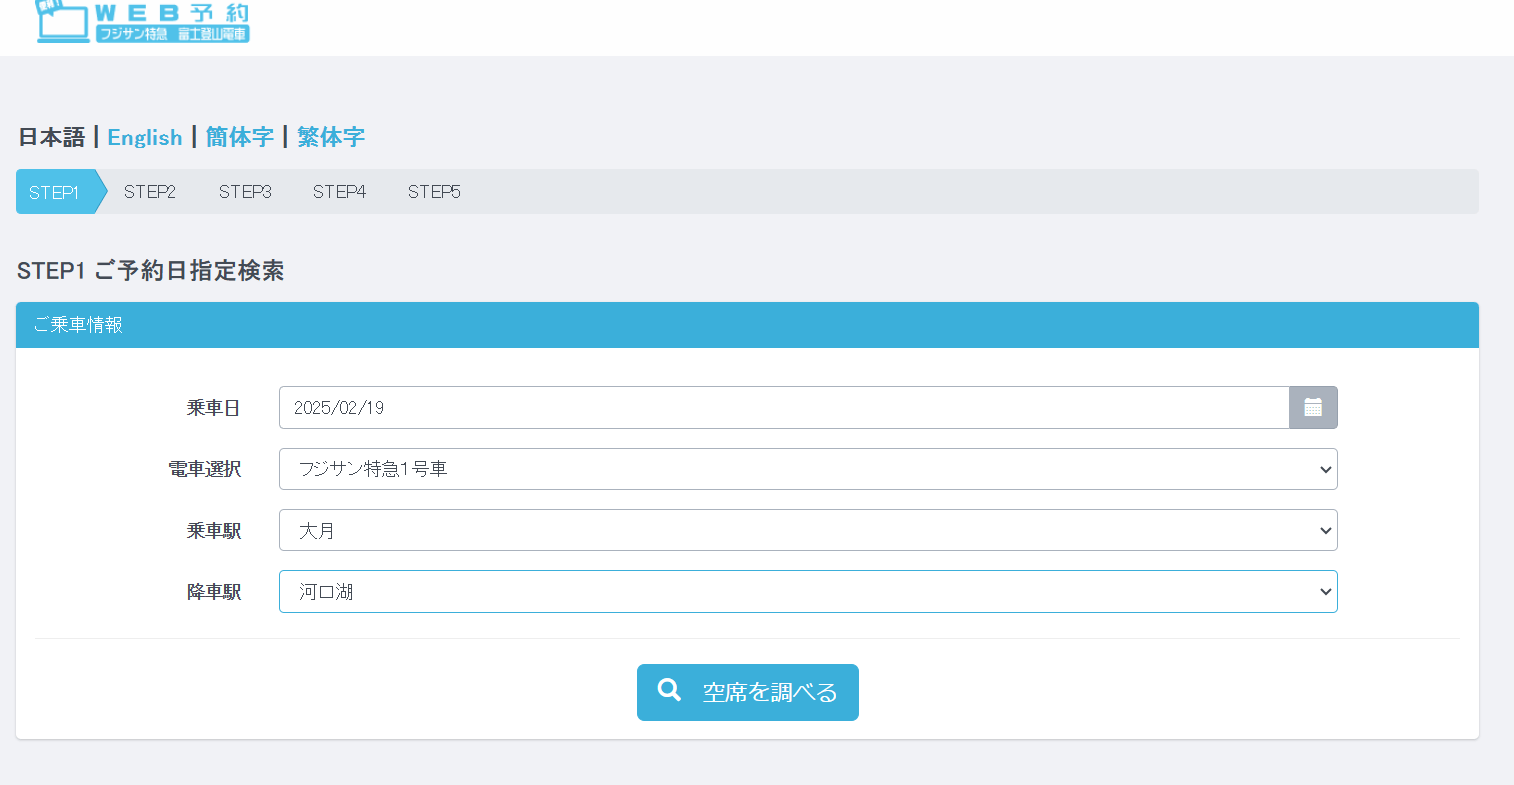
Task: Click the 電車選択 field label
Action: 204,469
